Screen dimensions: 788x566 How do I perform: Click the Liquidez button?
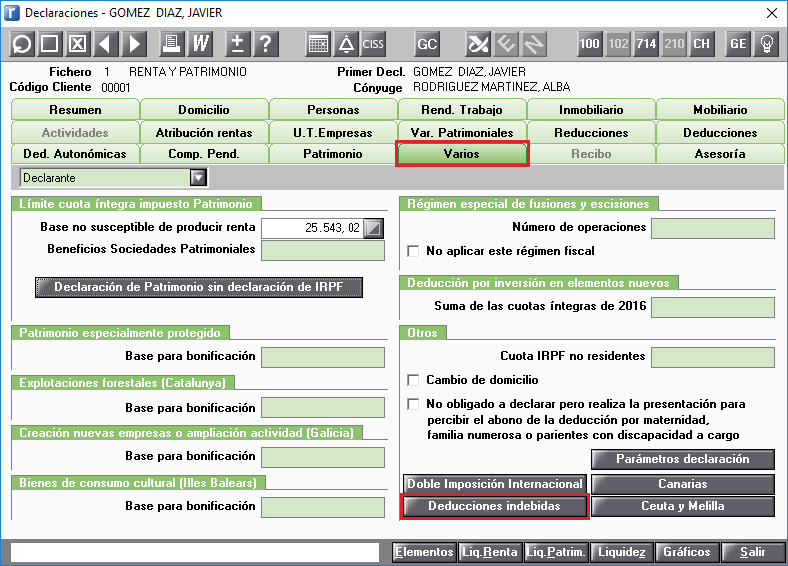[622, 552]
